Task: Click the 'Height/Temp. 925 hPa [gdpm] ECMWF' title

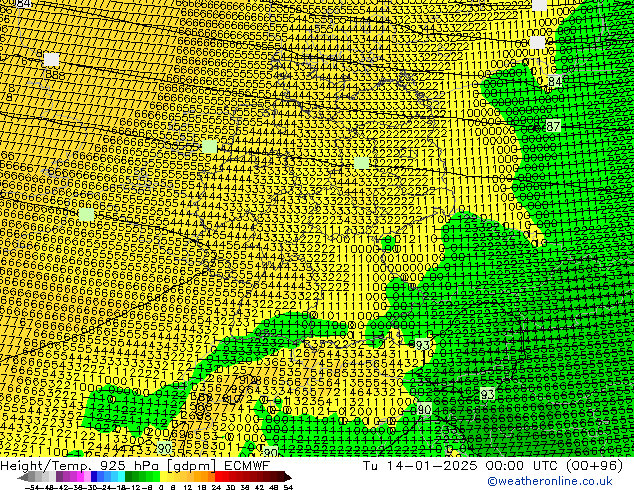Action: coord(135,465)
